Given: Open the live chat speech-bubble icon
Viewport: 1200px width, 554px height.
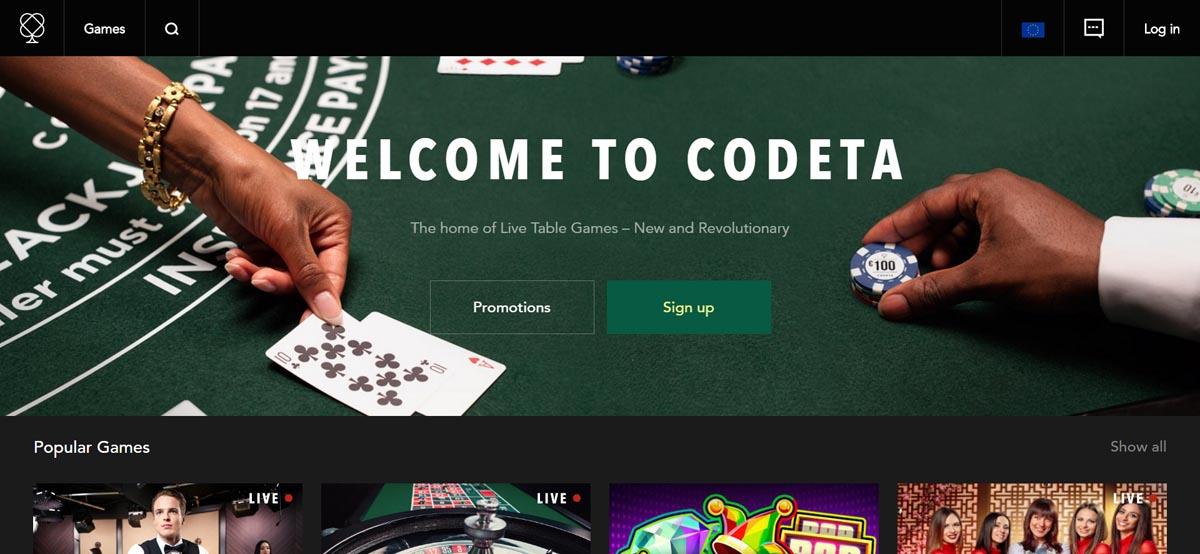Looking at the screenshot, I should pyautogui.click(x=1094, y=29).
